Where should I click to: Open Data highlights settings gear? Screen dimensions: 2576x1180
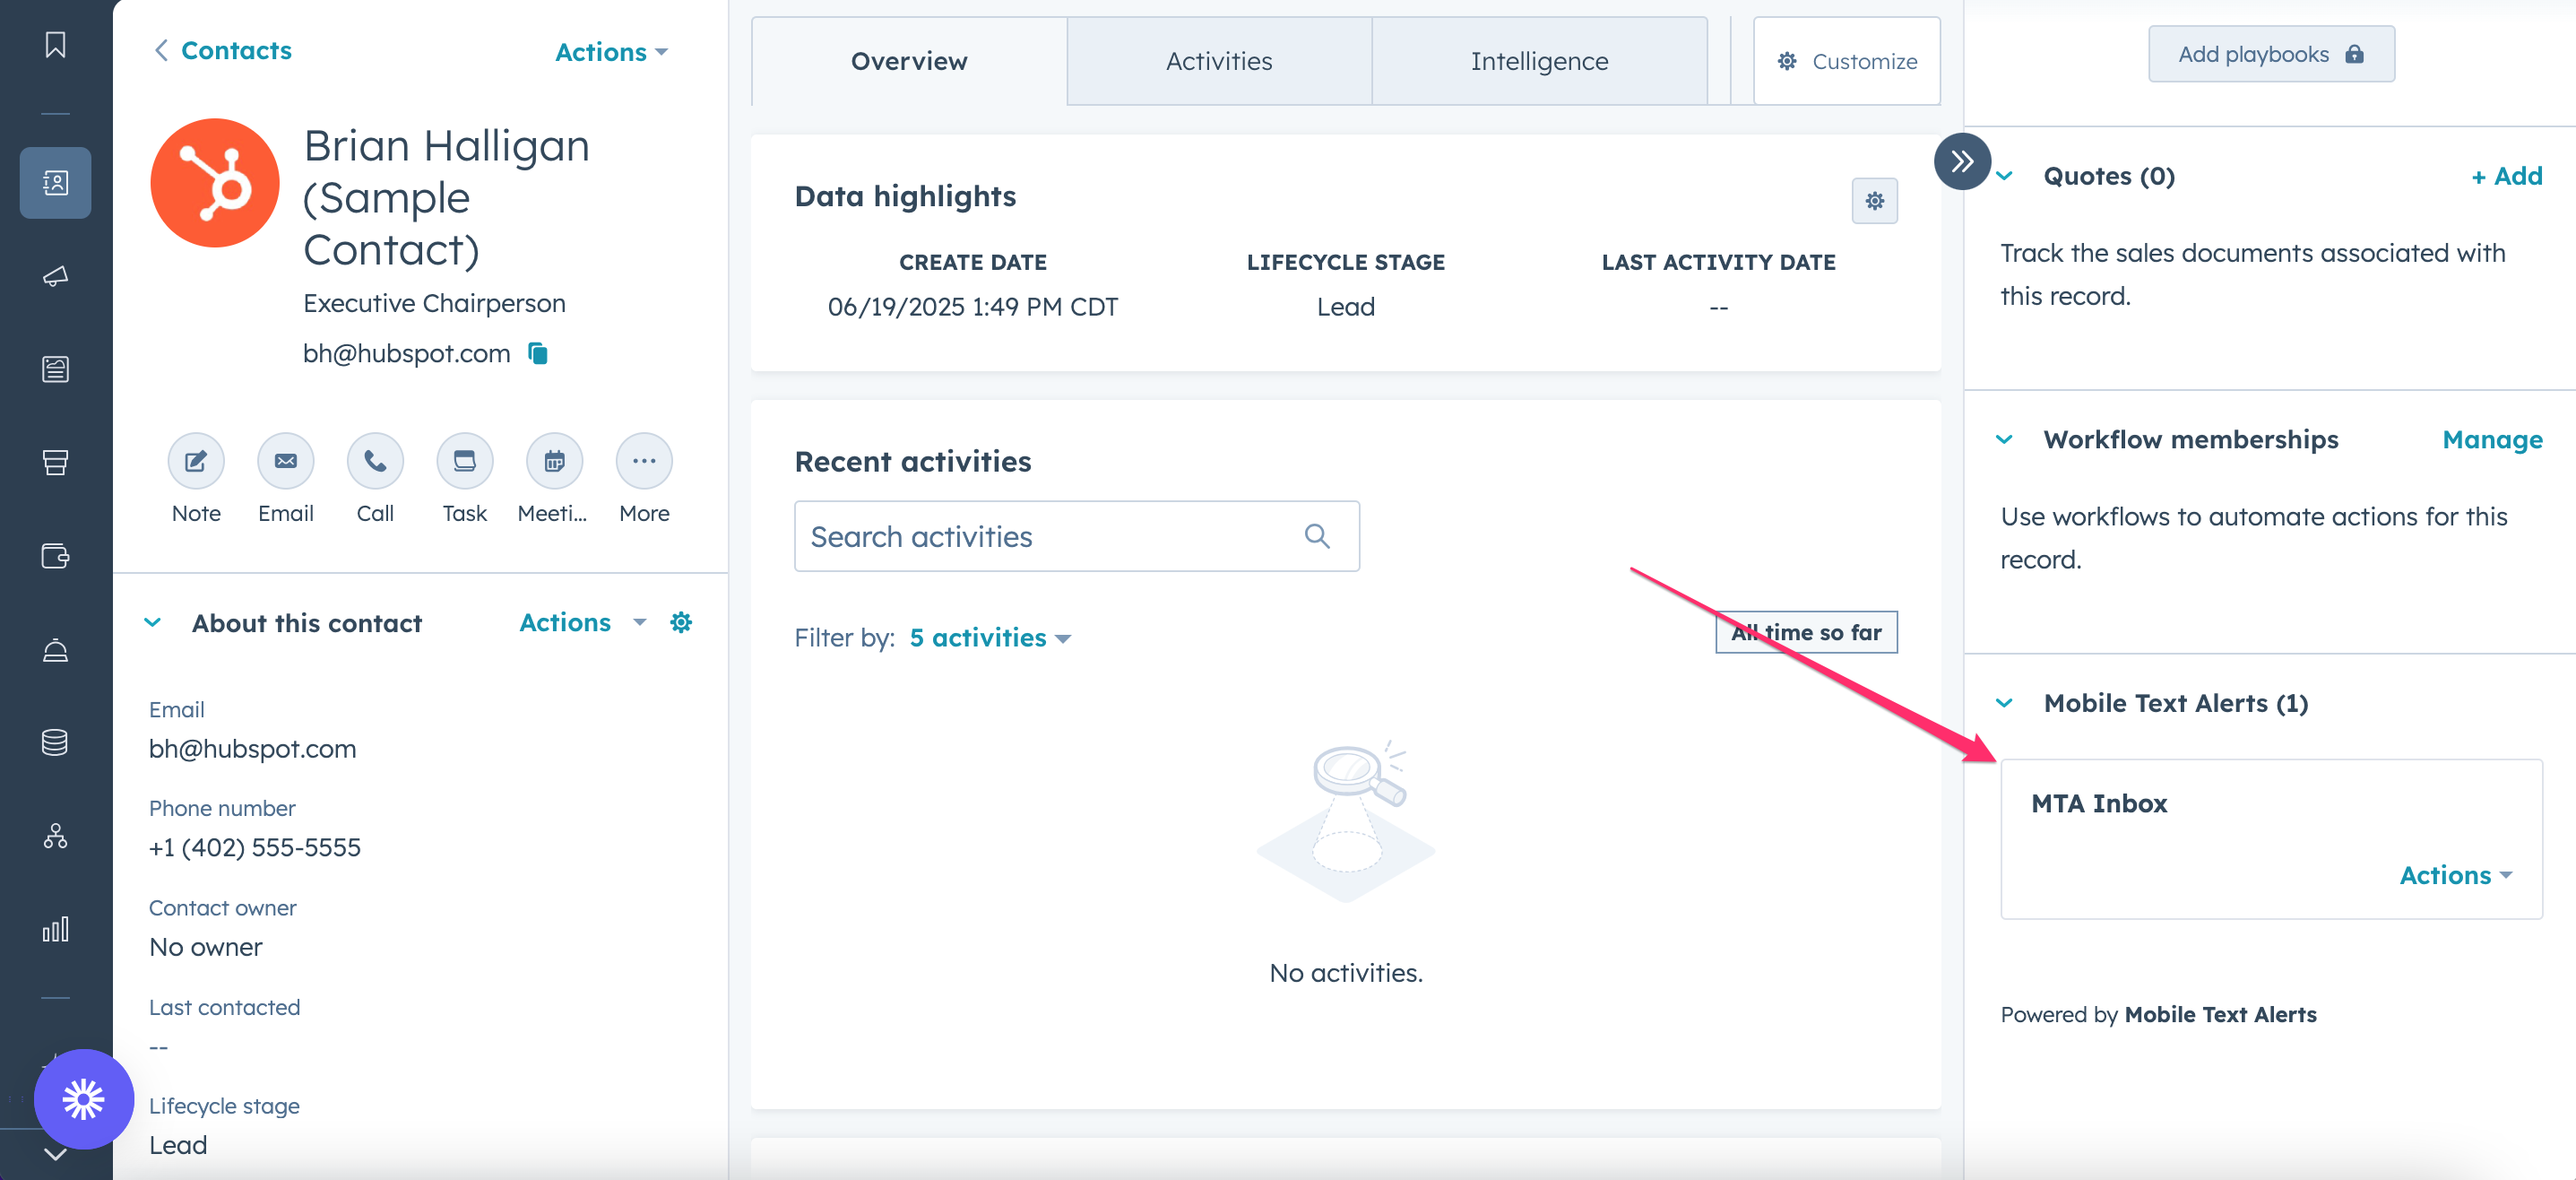coord(1874,201)
